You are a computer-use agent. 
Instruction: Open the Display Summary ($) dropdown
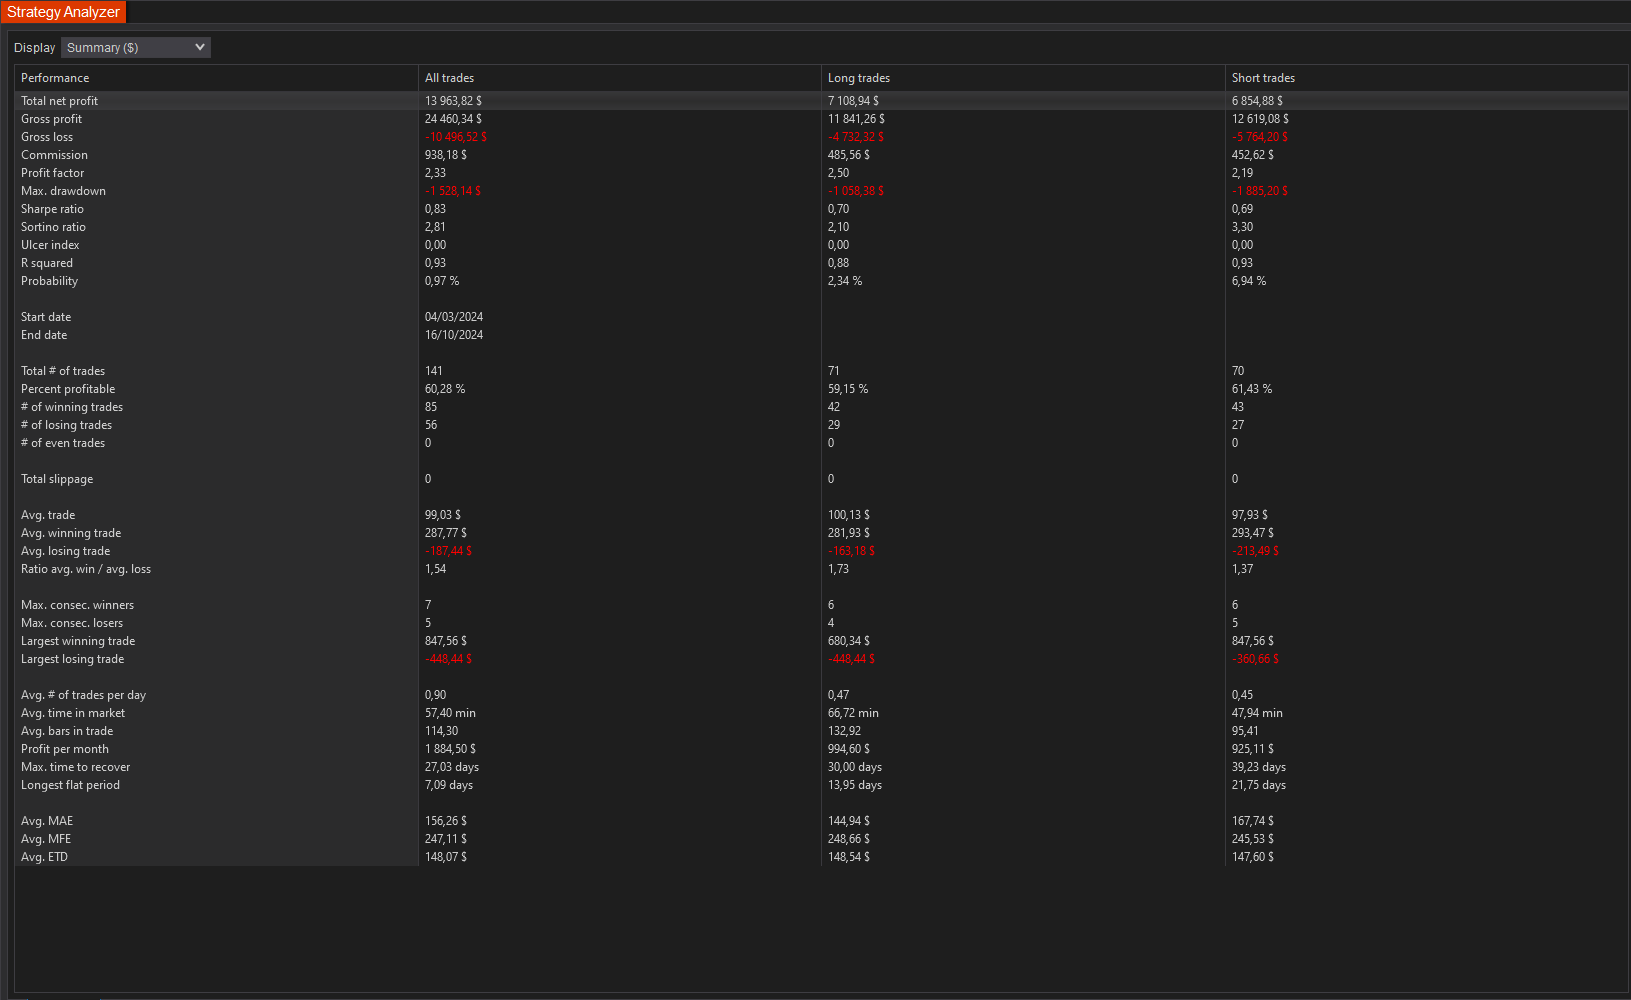point(136,47)
